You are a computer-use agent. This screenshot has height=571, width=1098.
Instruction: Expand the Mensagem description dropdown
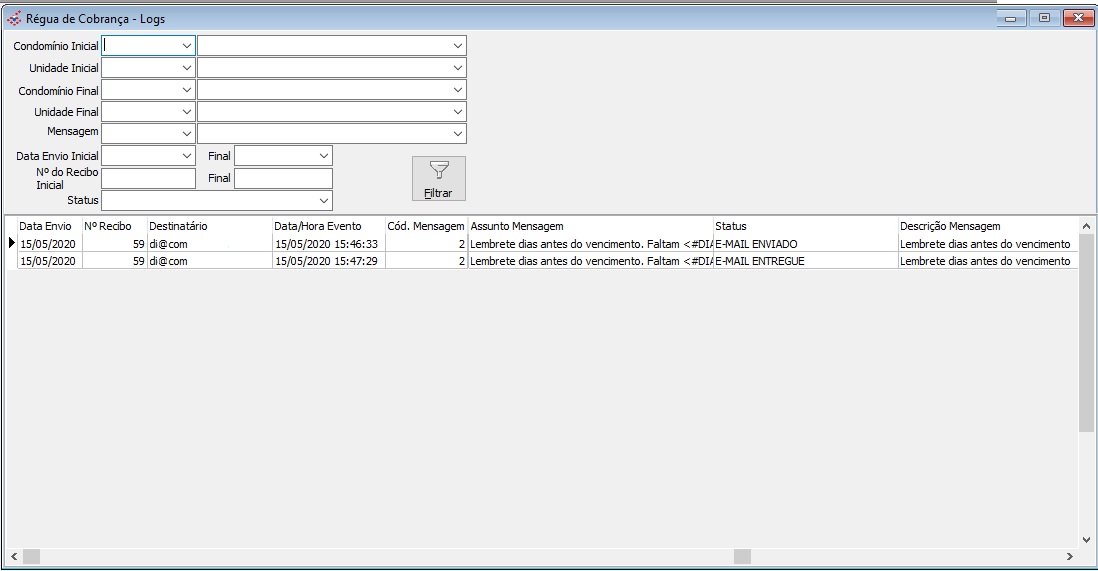coord(457,133)
